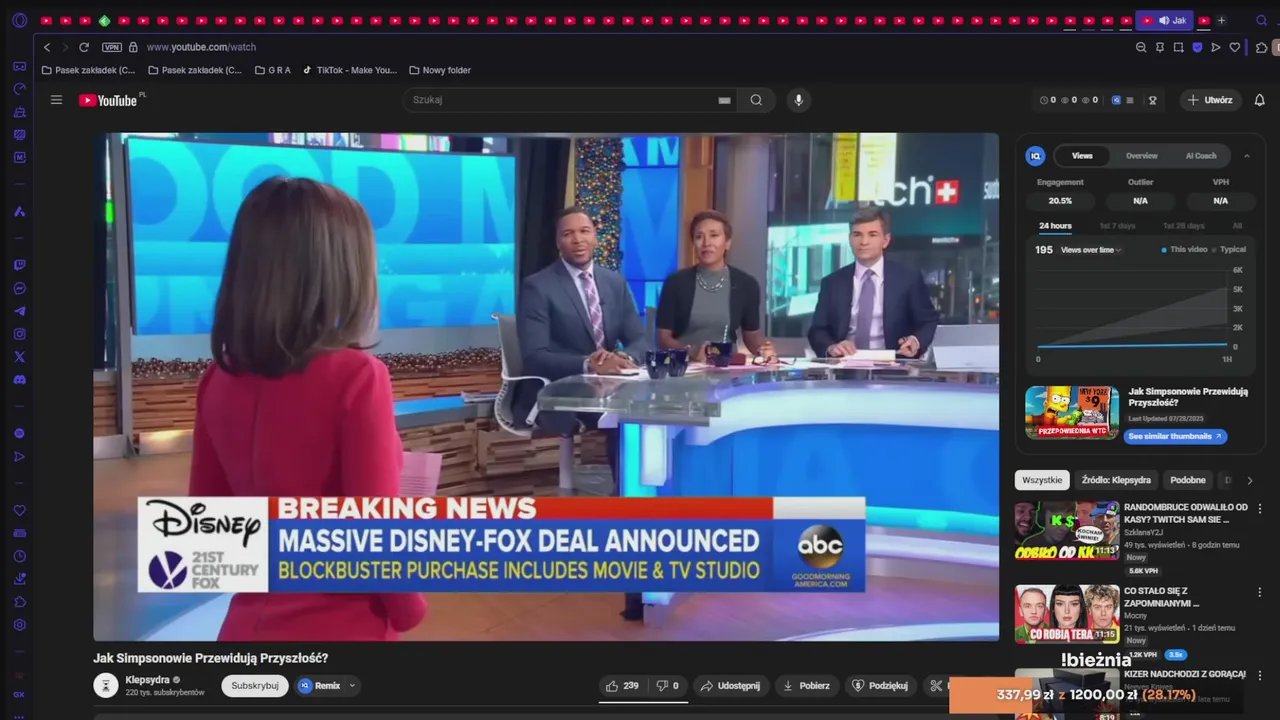Click the pin icon in address bar
This screenshot has width=1280, height=720.
(x=1160, y=47)
